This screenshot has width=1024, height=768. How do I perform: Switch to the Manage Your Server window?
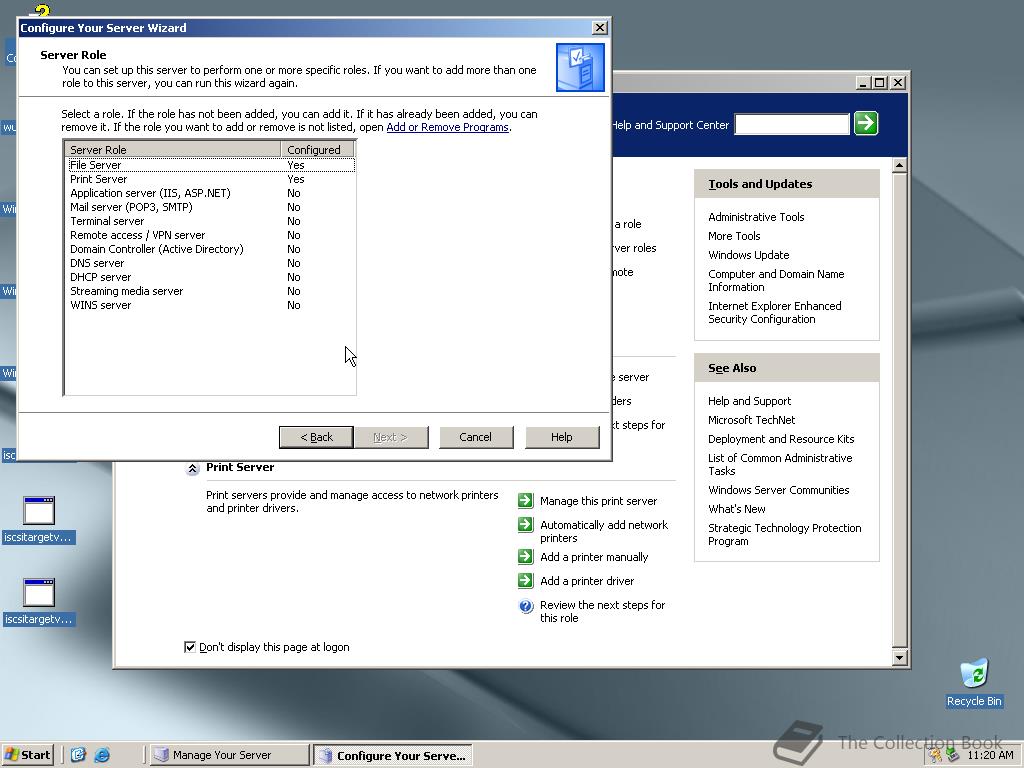(x=228, y=755)
